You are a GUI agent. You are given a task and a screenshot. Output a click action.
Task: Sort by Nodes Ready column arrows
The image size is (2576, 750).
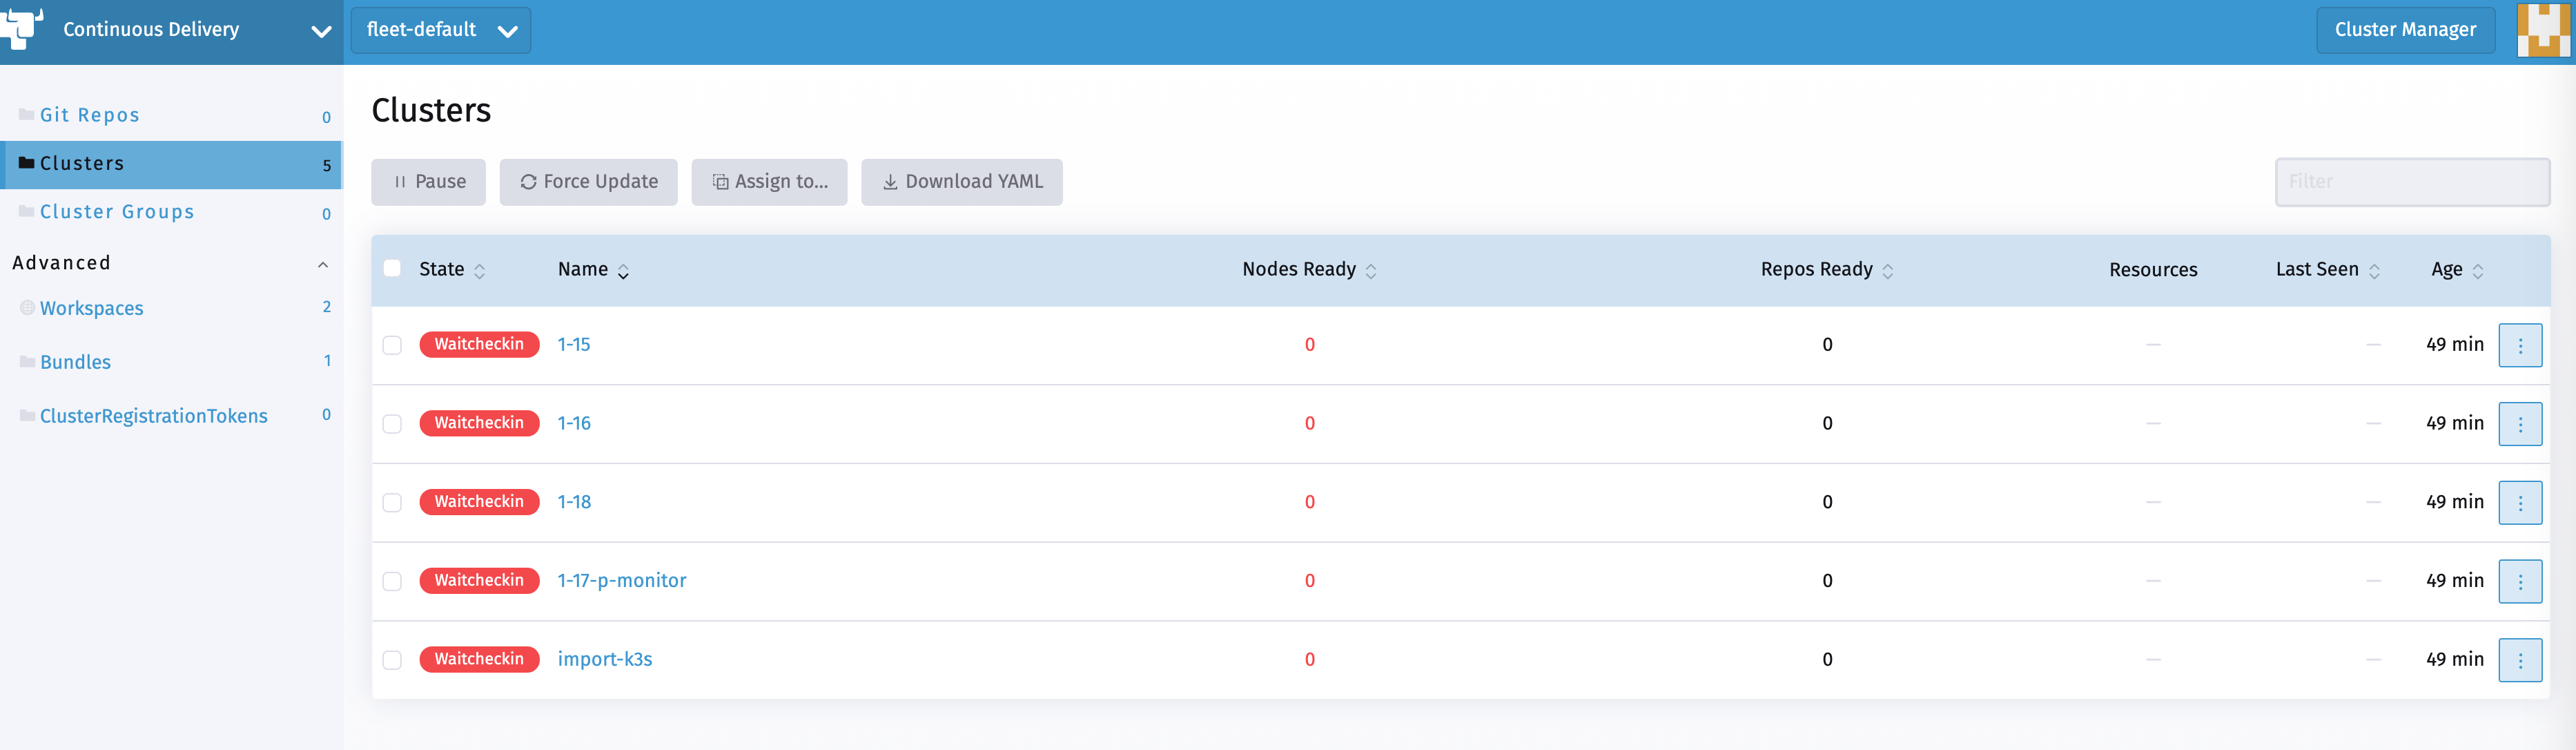click(1370, 271)
